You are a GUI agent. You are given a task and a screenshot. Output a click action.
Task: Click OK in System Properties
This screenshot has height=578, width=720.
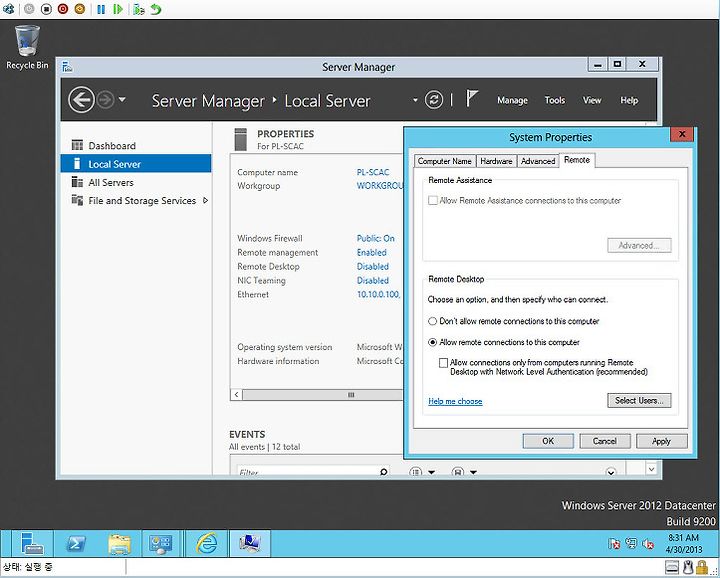pos(548,441)
